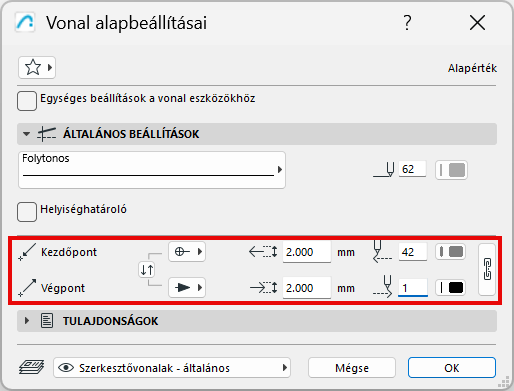Tick the Helyiséghatároló checkbox

27,212
